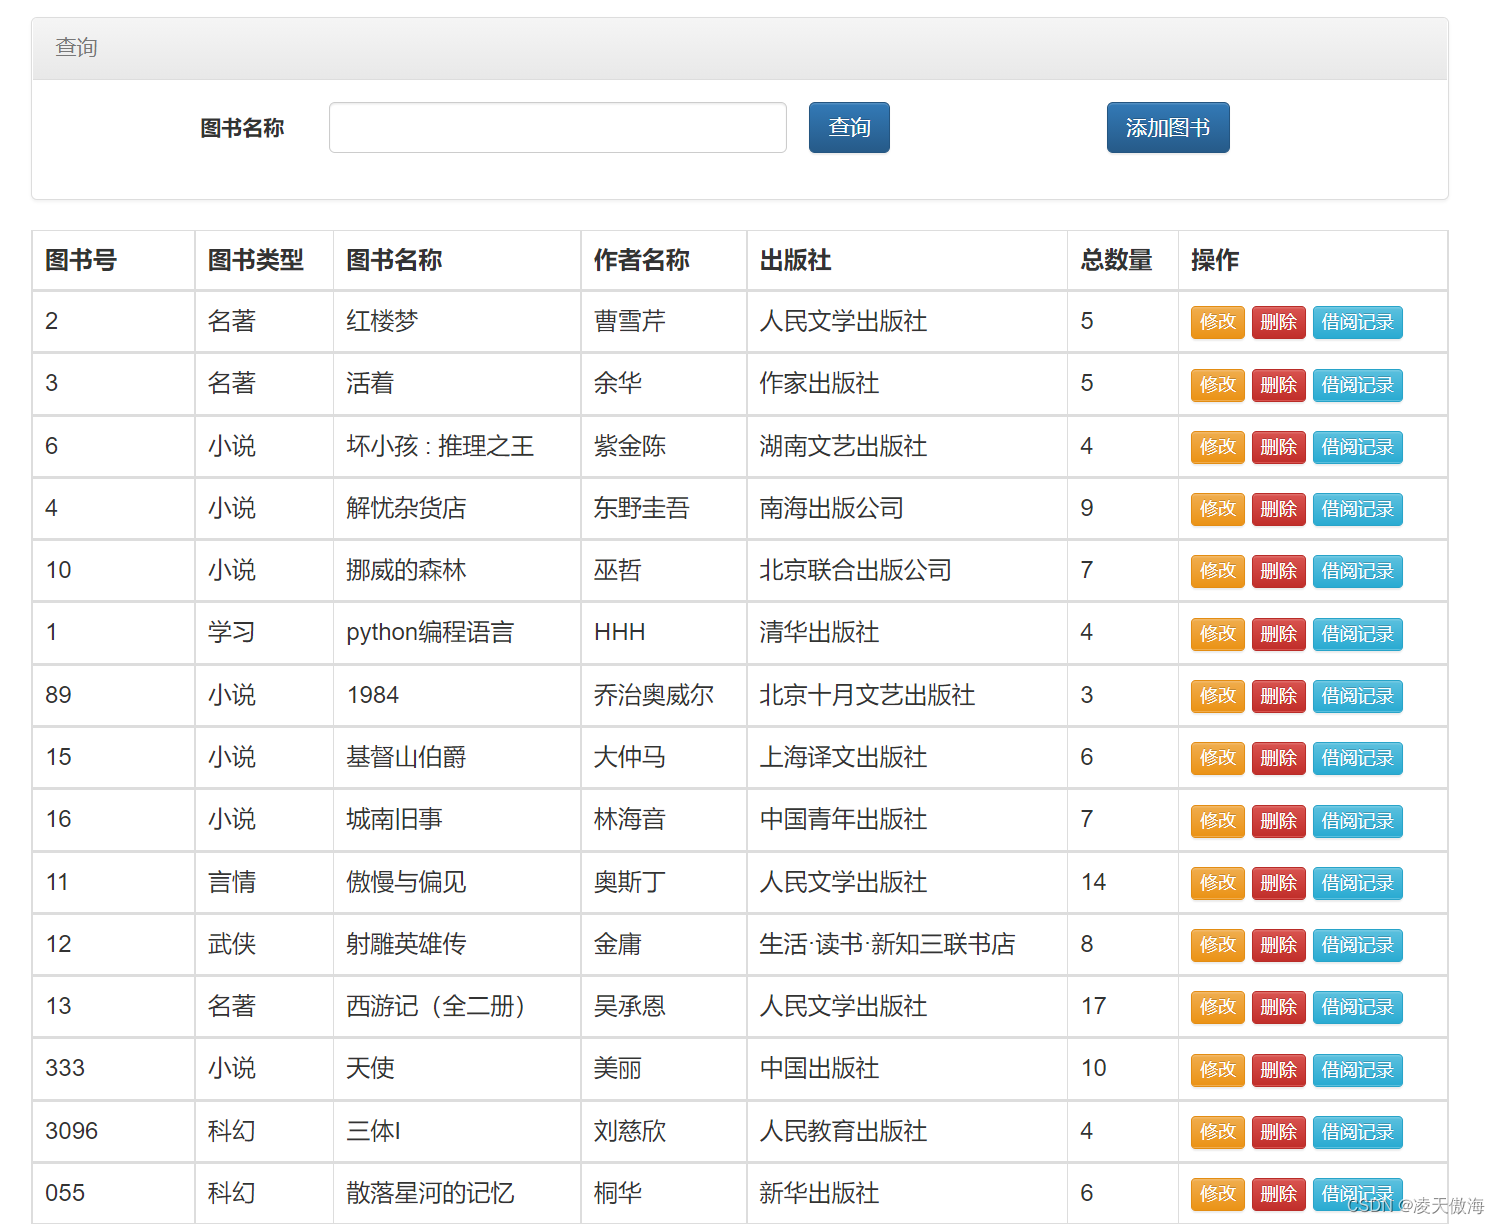1500x1224 pixels.
Task: Click 修改 for 傲慢与偏见
Action: click(1218, 883)
